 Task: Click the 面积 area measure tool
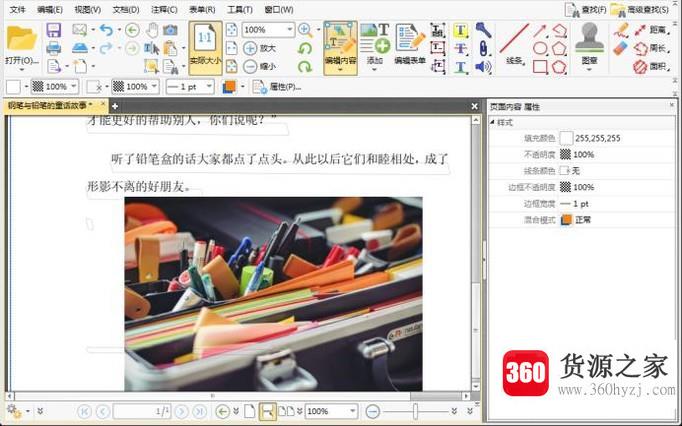[650, 67]
